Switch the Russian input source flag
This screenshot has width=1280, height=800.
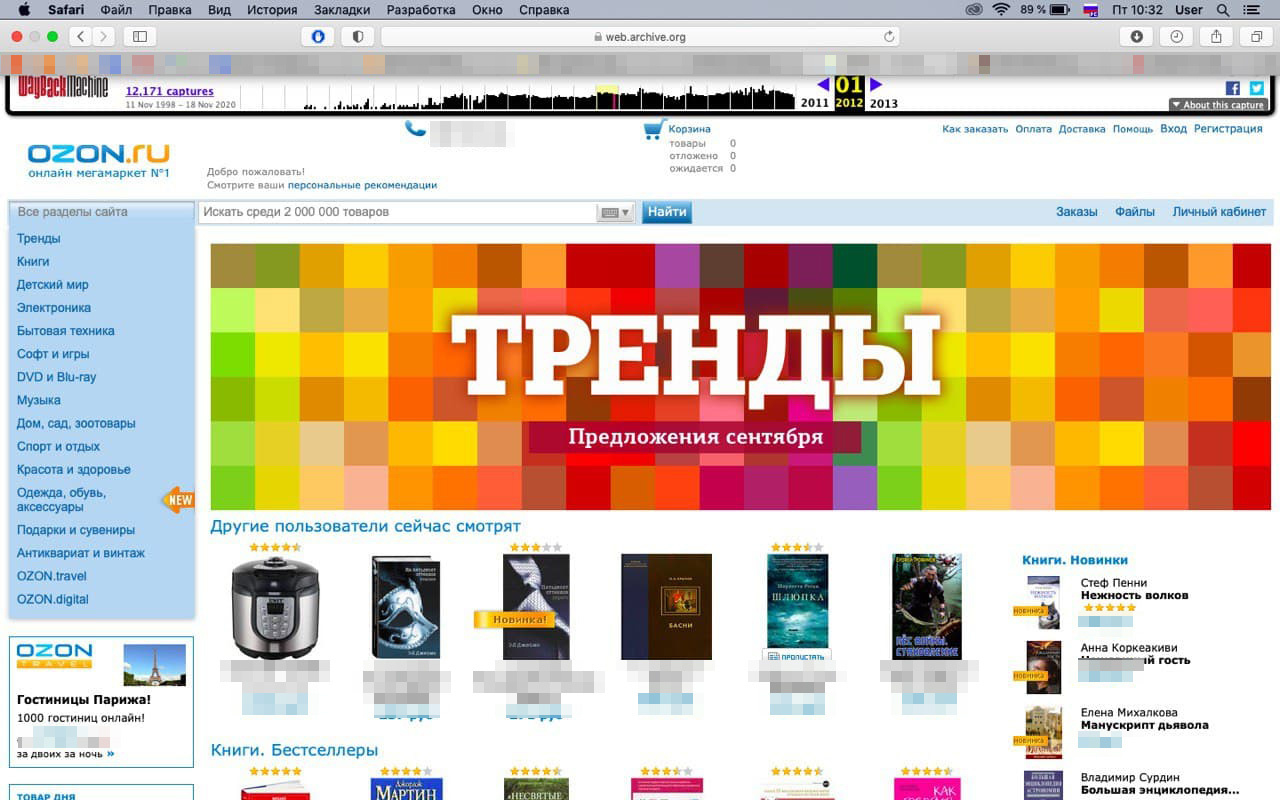[1091, 10]
